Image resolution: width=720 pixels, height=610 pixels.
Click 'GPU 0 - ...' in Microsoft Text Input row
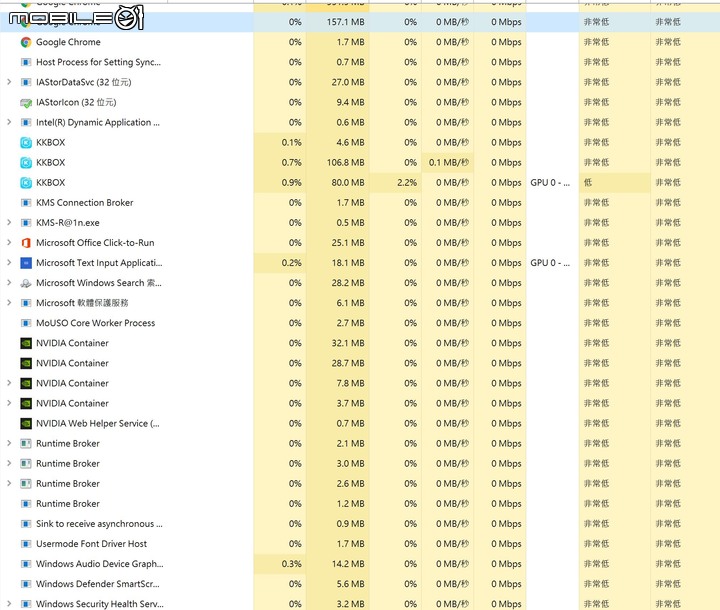point(550,263)
